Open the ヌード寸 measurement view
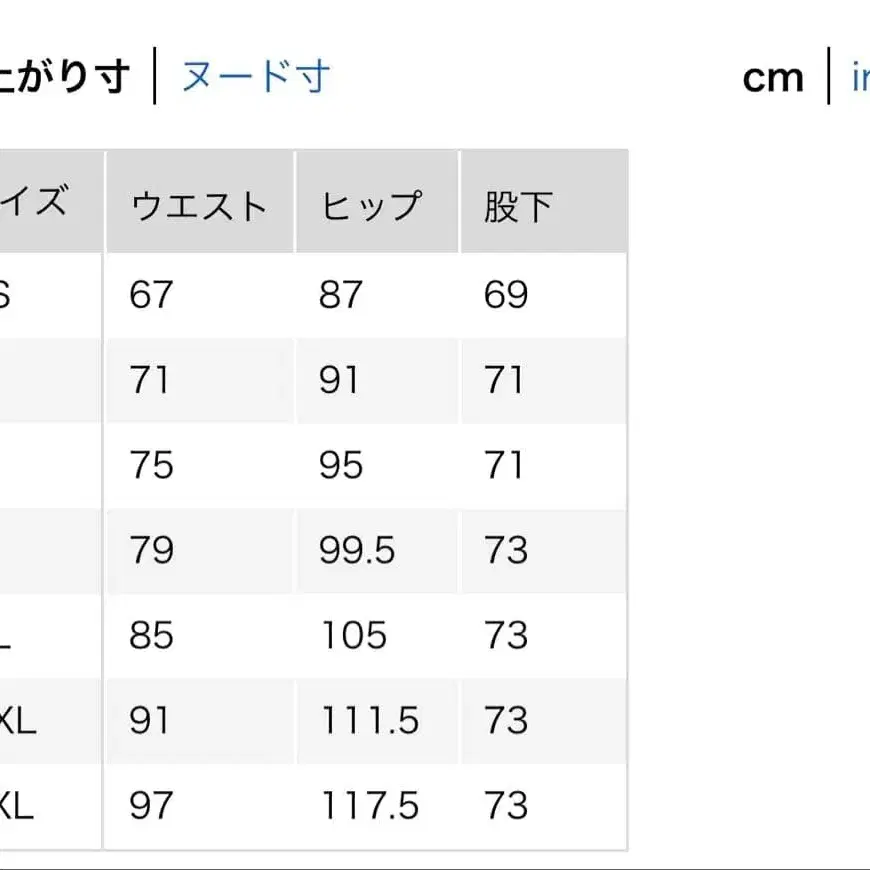Image resolution: width=870 pixels, height=870 pixels. tap(255, 78)
